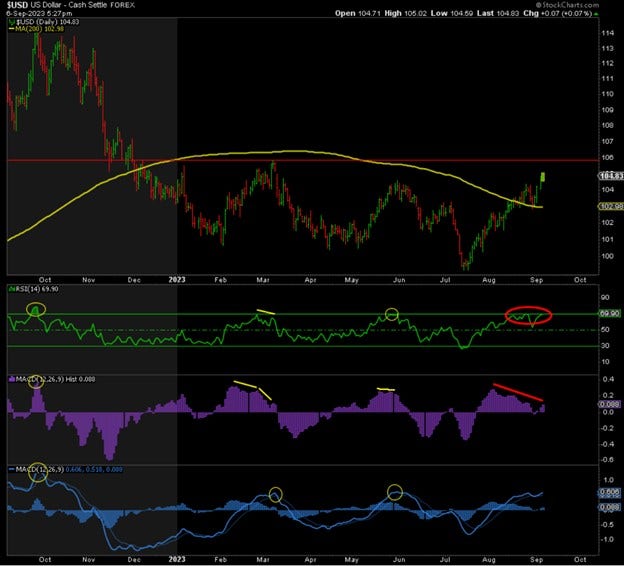The image size is (624, 566).
Task: Click the 'Last 104.83' value
Action: 498,13
